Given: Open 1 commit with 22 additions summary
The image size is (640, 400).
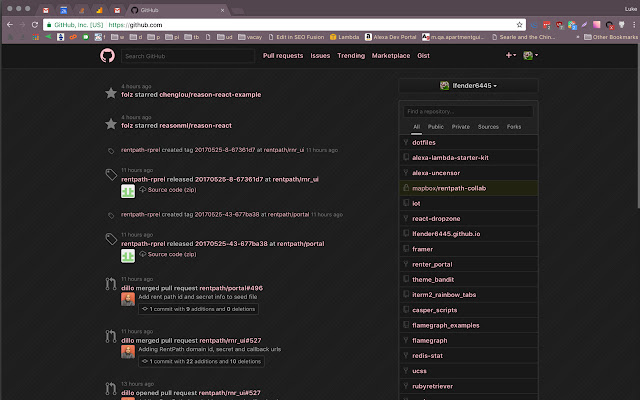Looking at the screenshot, I should 201,361.
